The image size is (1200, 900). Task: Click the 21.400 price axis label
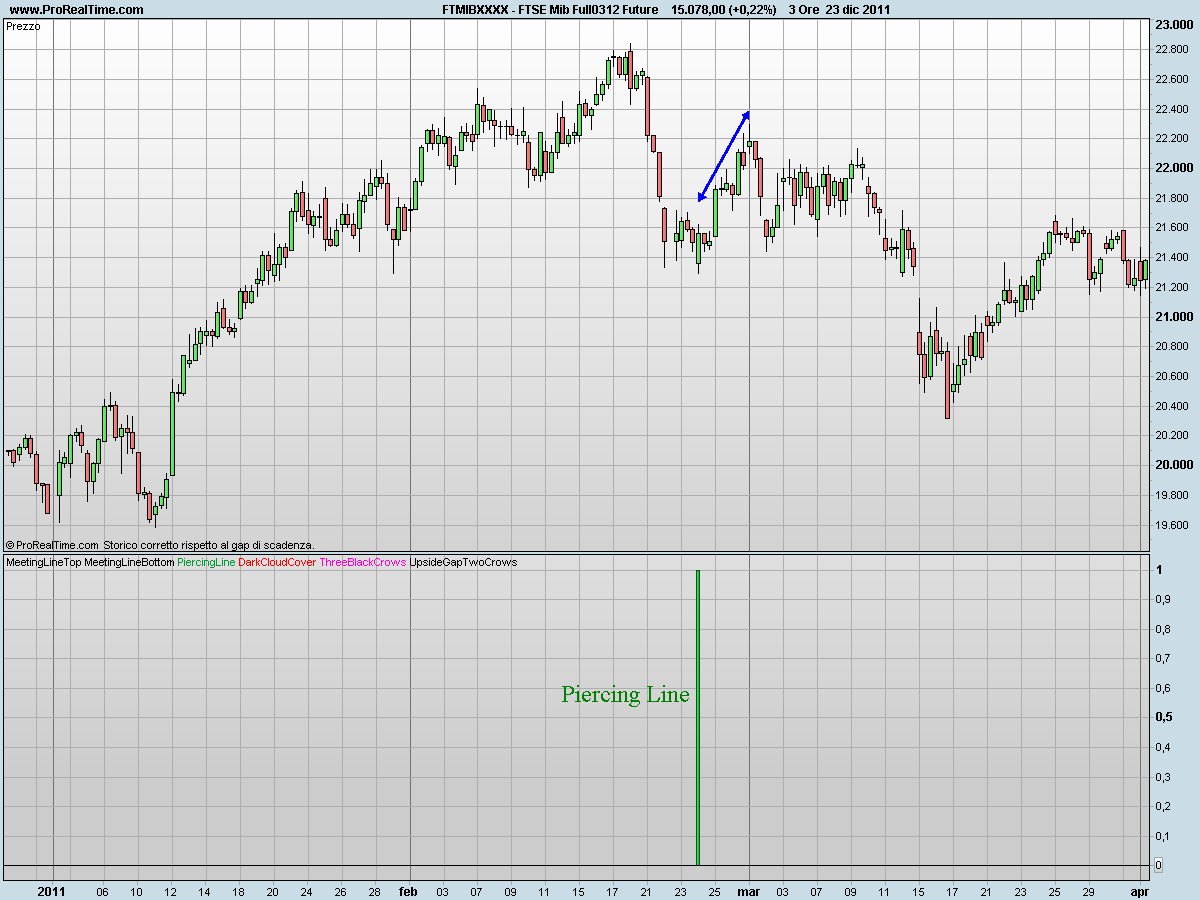coord(1173,258)
